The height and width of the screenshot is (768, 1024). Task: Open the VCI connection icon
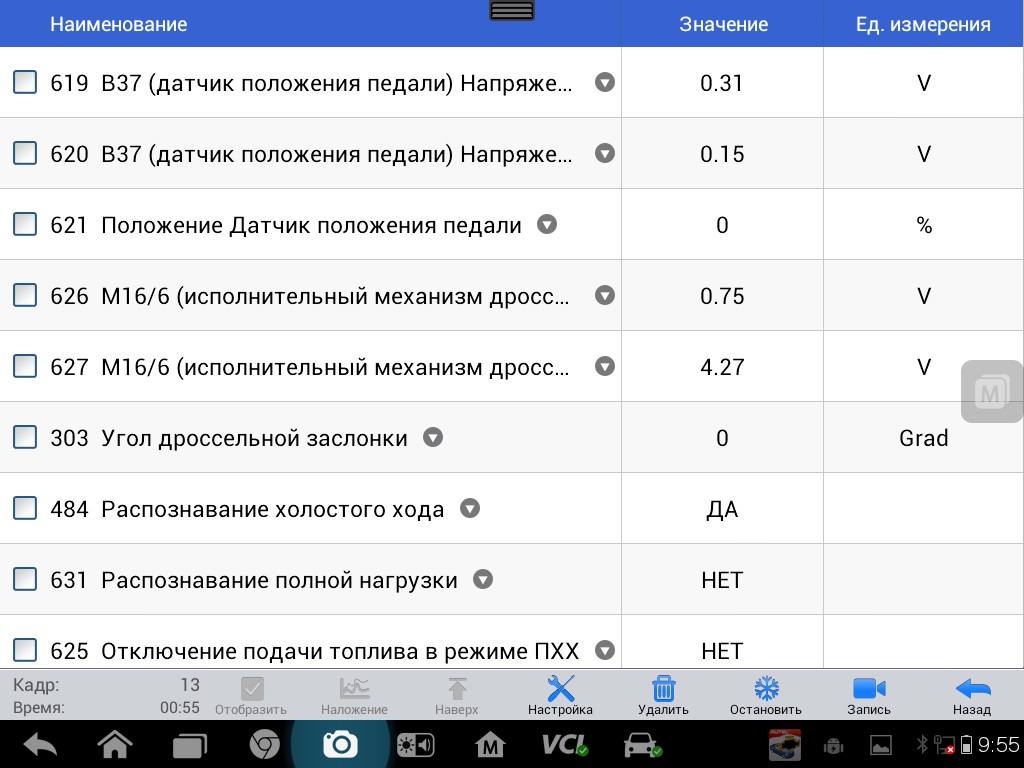pyautogui.click(x=564, y=744)
